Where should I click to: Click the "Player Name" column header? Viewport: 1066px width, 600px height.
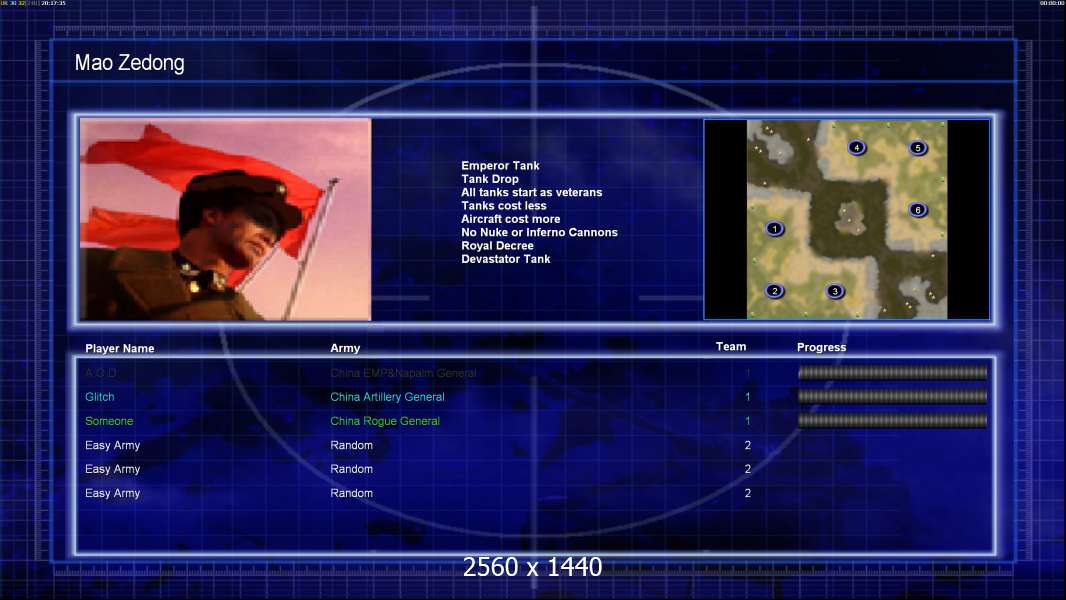point(120,349)
